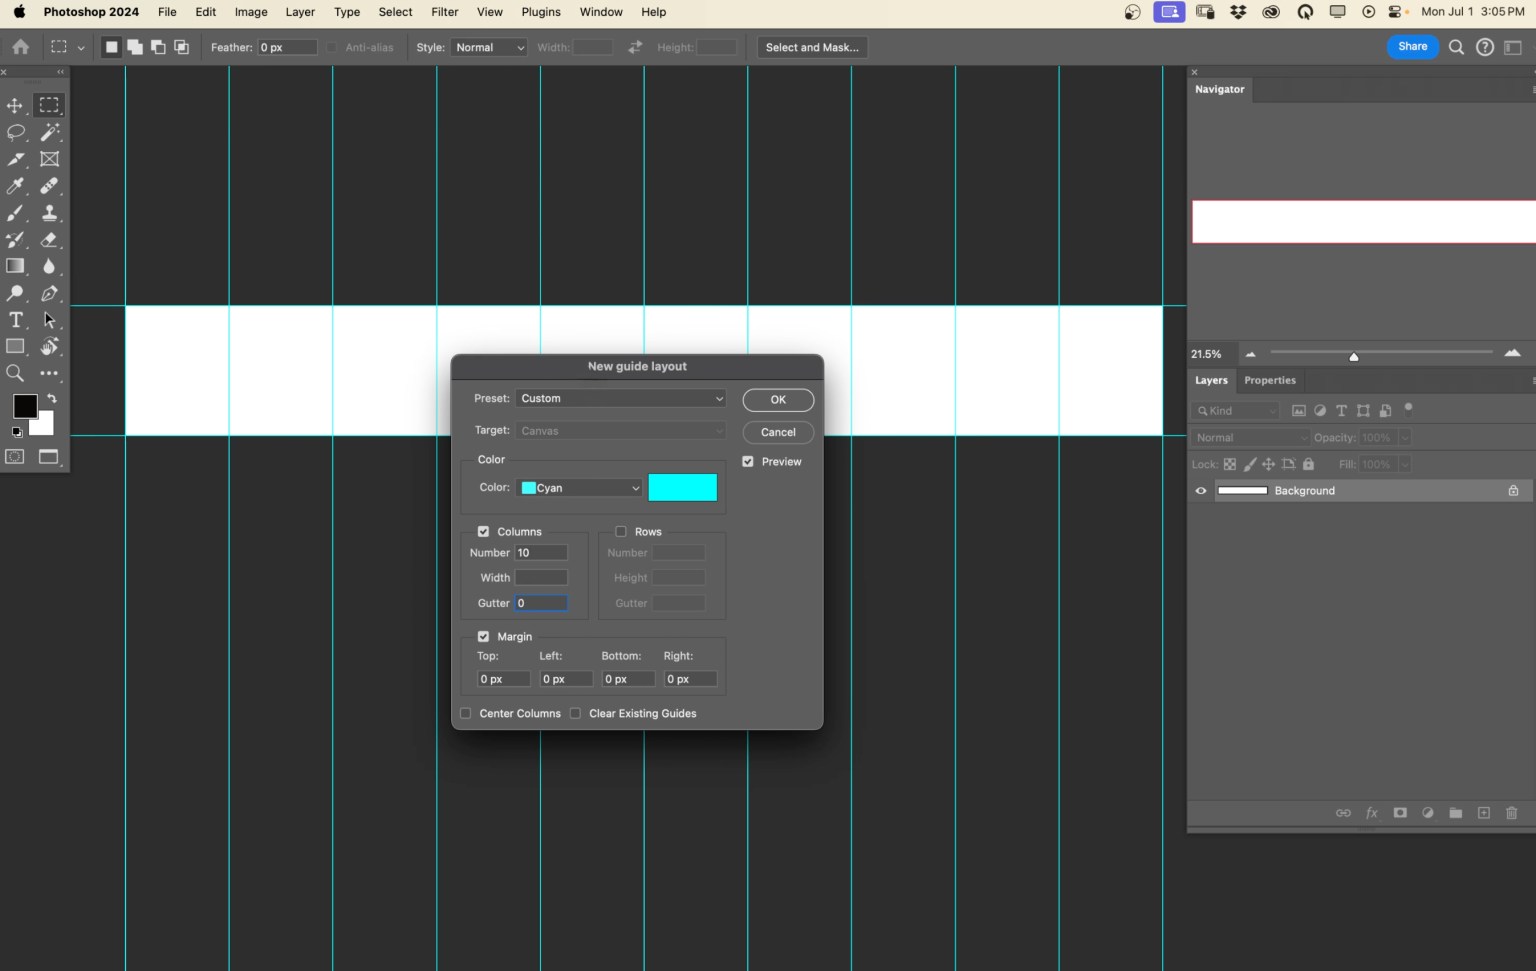Click the cyan color swatch
1536x971 pixels.
point(683,487)
